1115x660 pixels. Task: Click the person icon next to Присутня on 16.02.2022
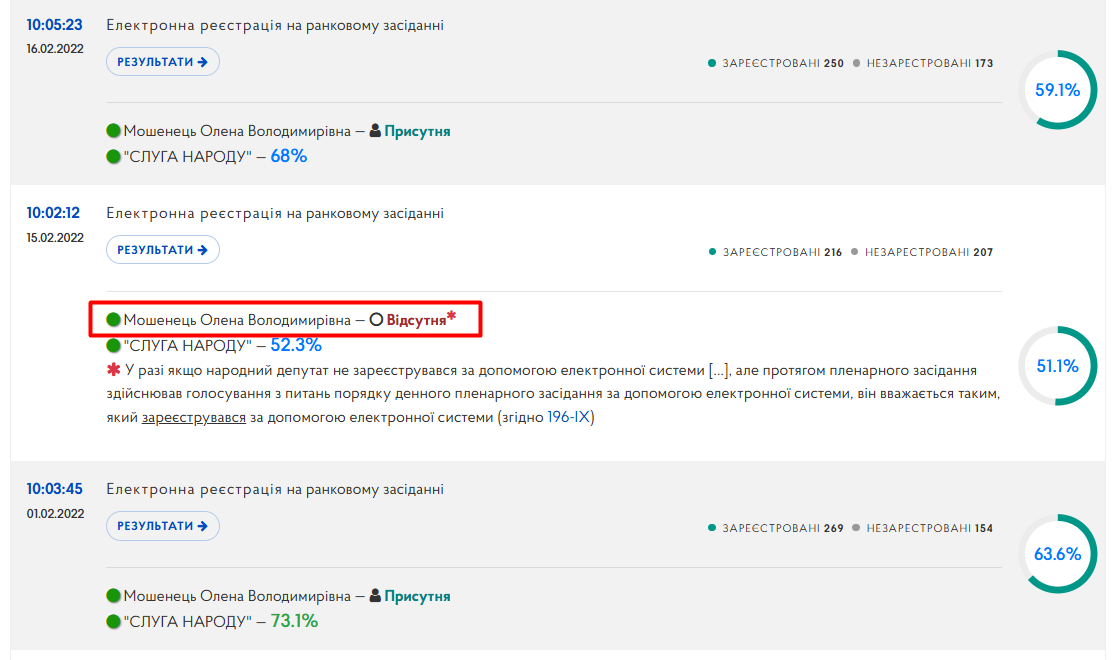[x=375, y=131]
